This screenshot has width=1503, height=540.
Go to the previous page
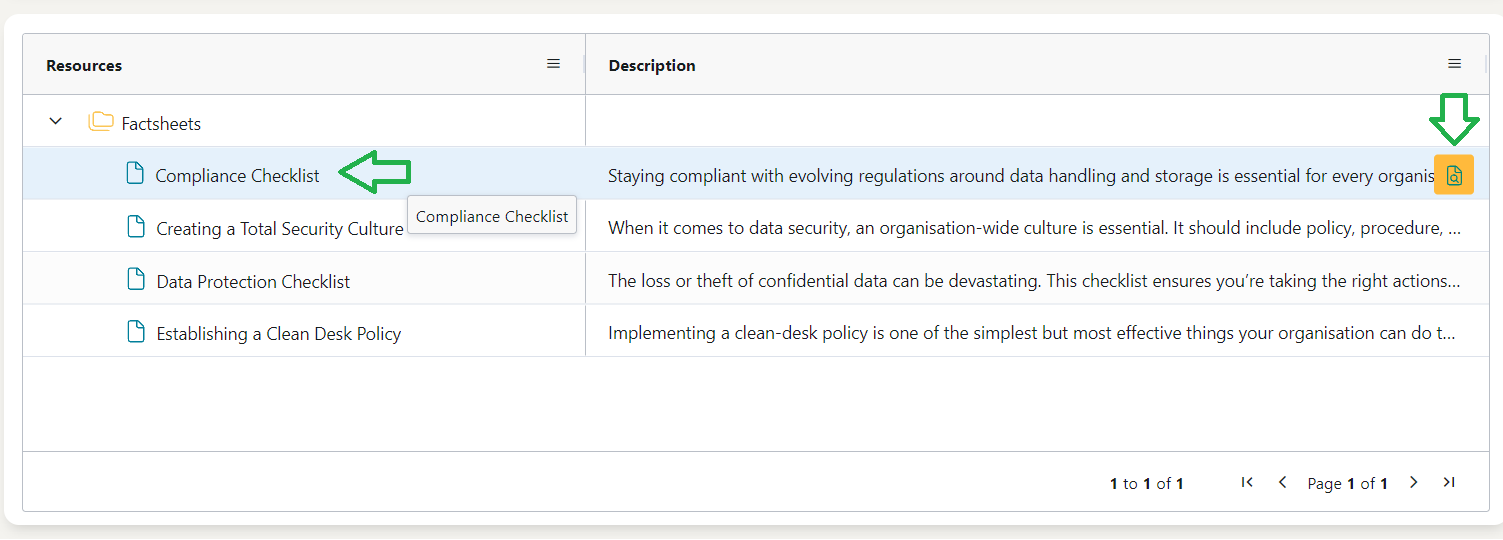tap(1282, 482)
